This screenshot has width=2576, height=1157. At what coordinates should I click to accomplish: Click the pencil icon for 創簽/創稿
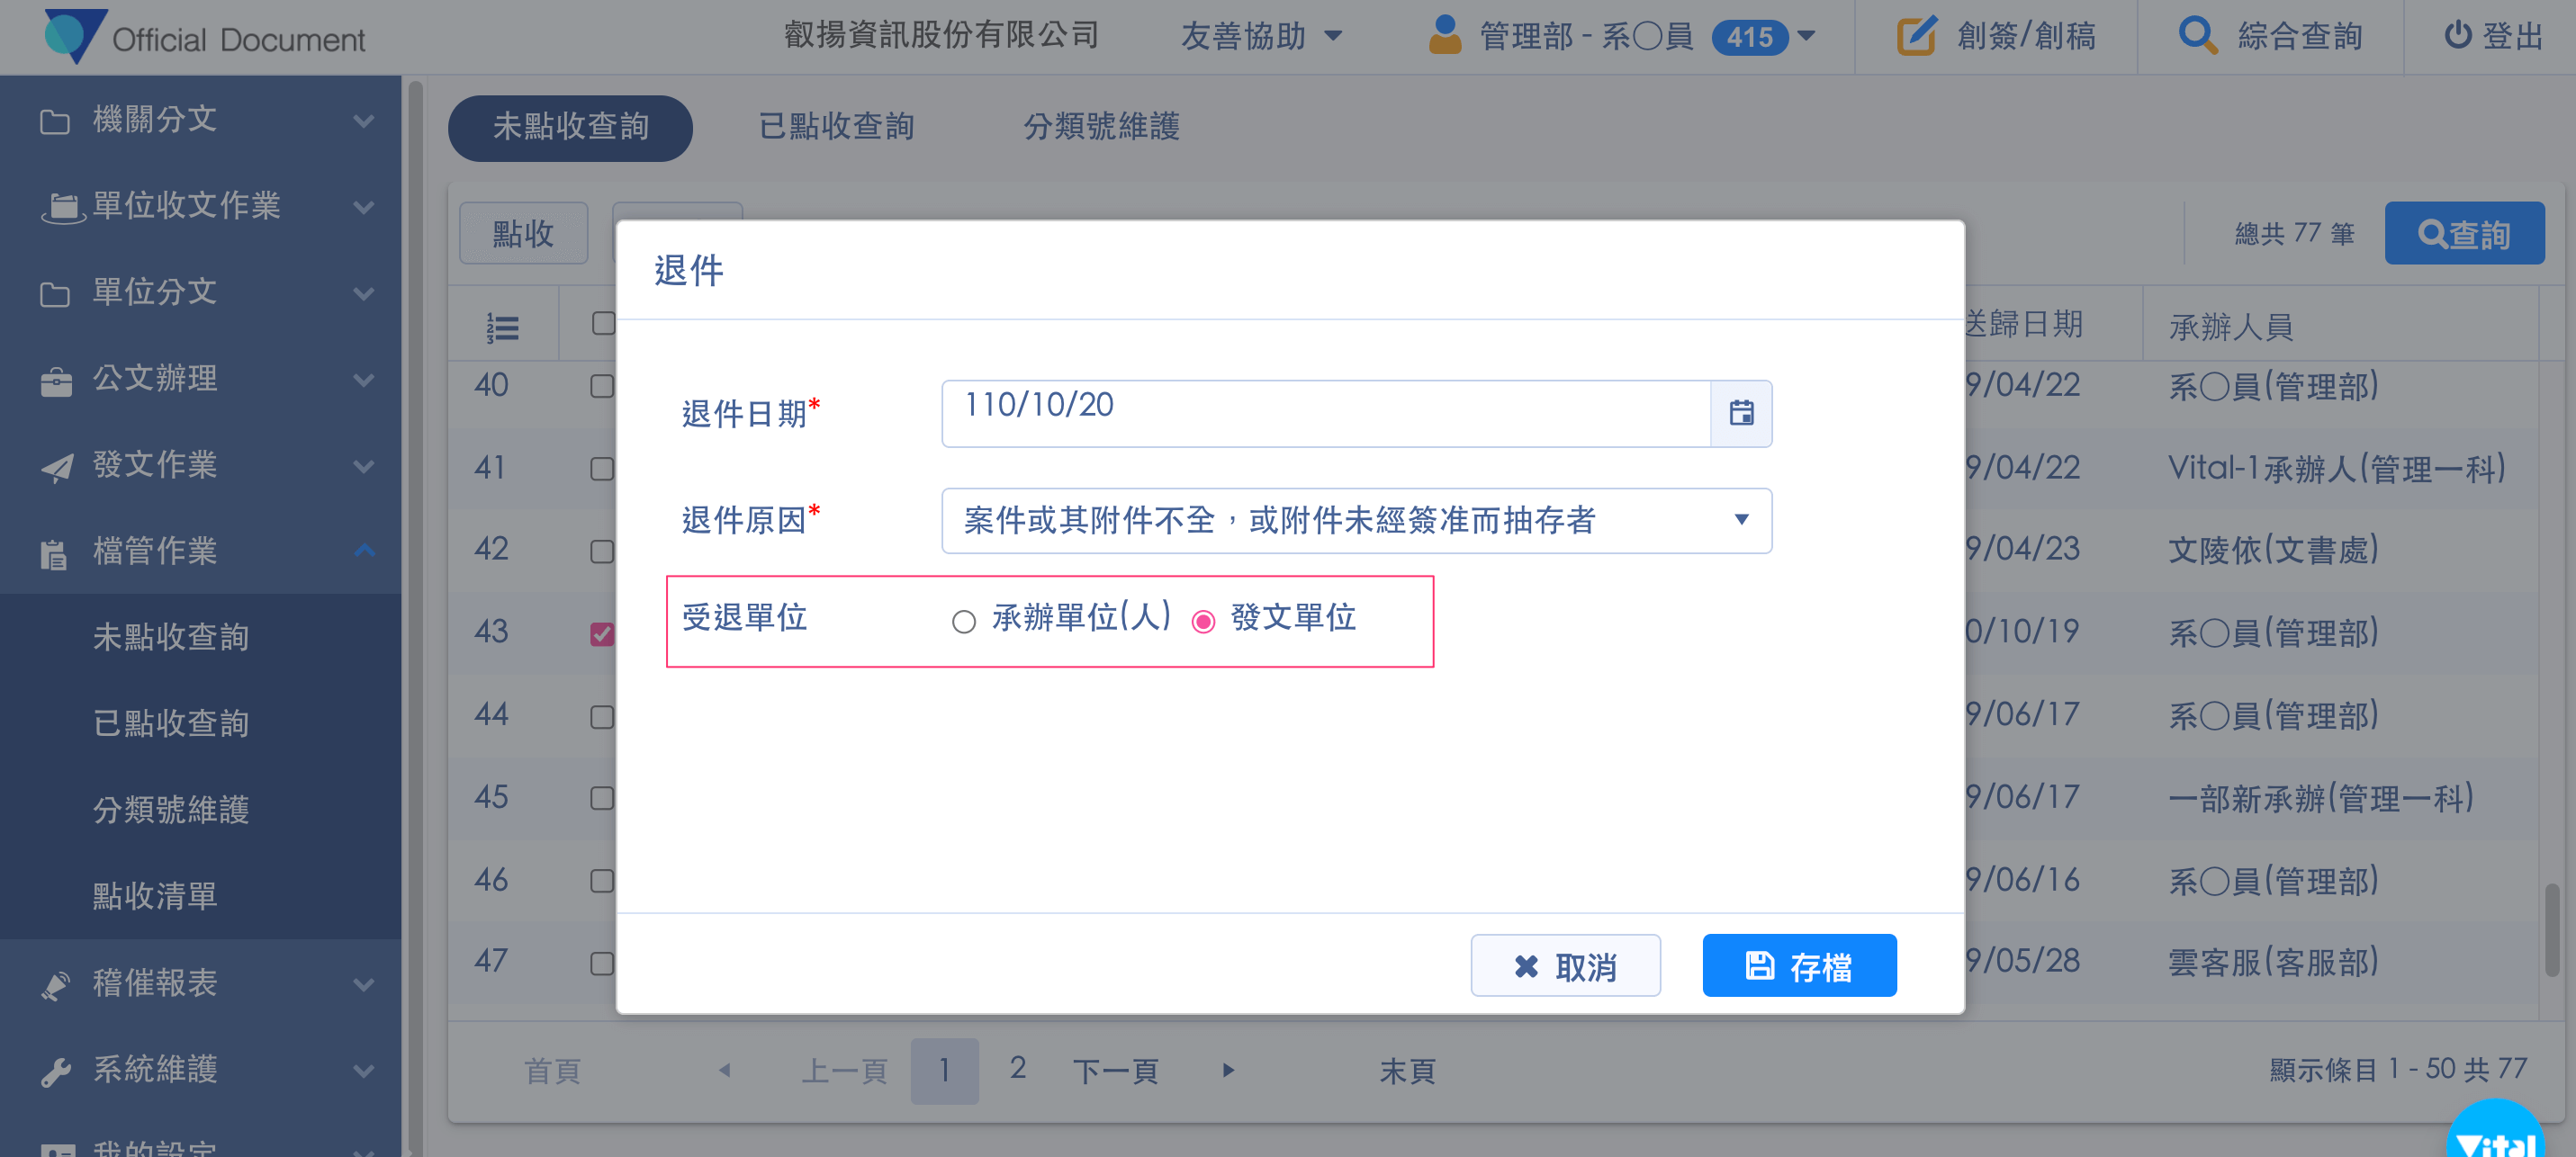[x=1915, y=36]
